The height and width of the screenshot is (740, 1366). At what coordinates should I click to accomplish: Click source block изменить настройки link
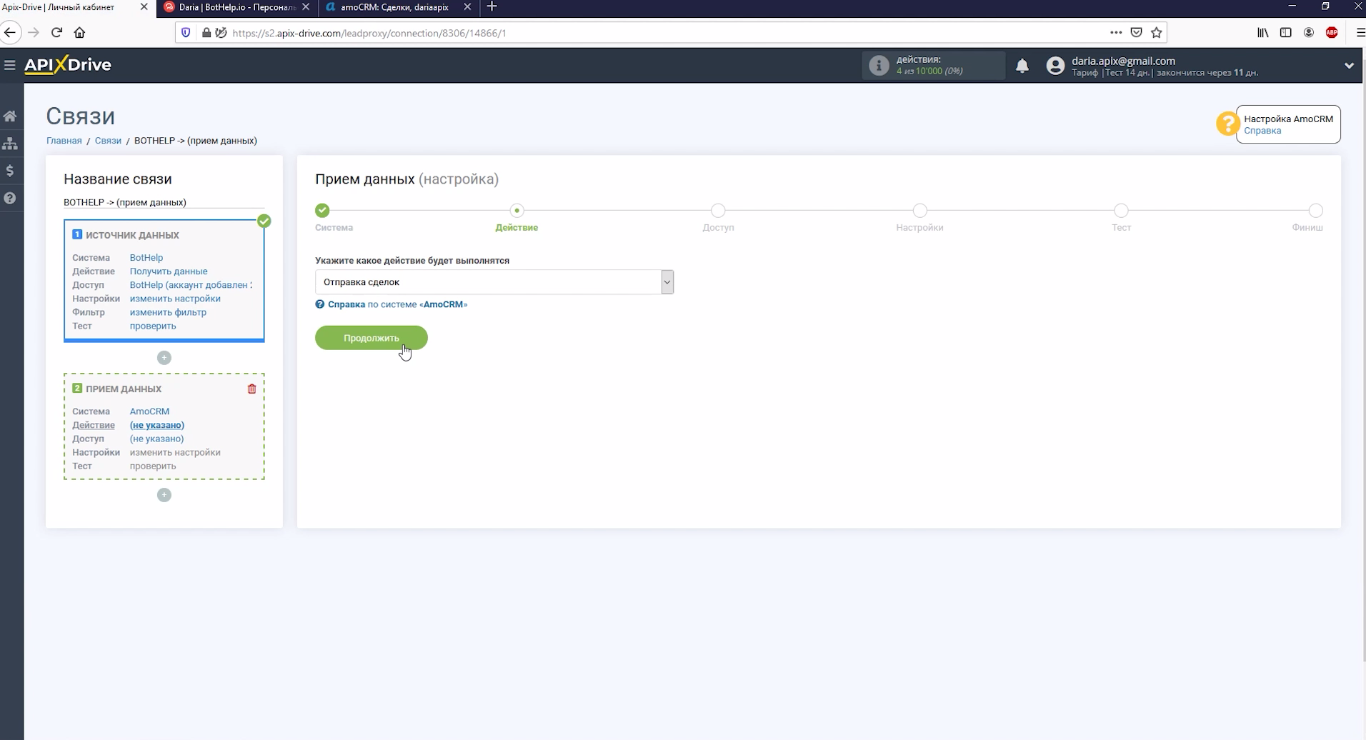pos(175,298)
